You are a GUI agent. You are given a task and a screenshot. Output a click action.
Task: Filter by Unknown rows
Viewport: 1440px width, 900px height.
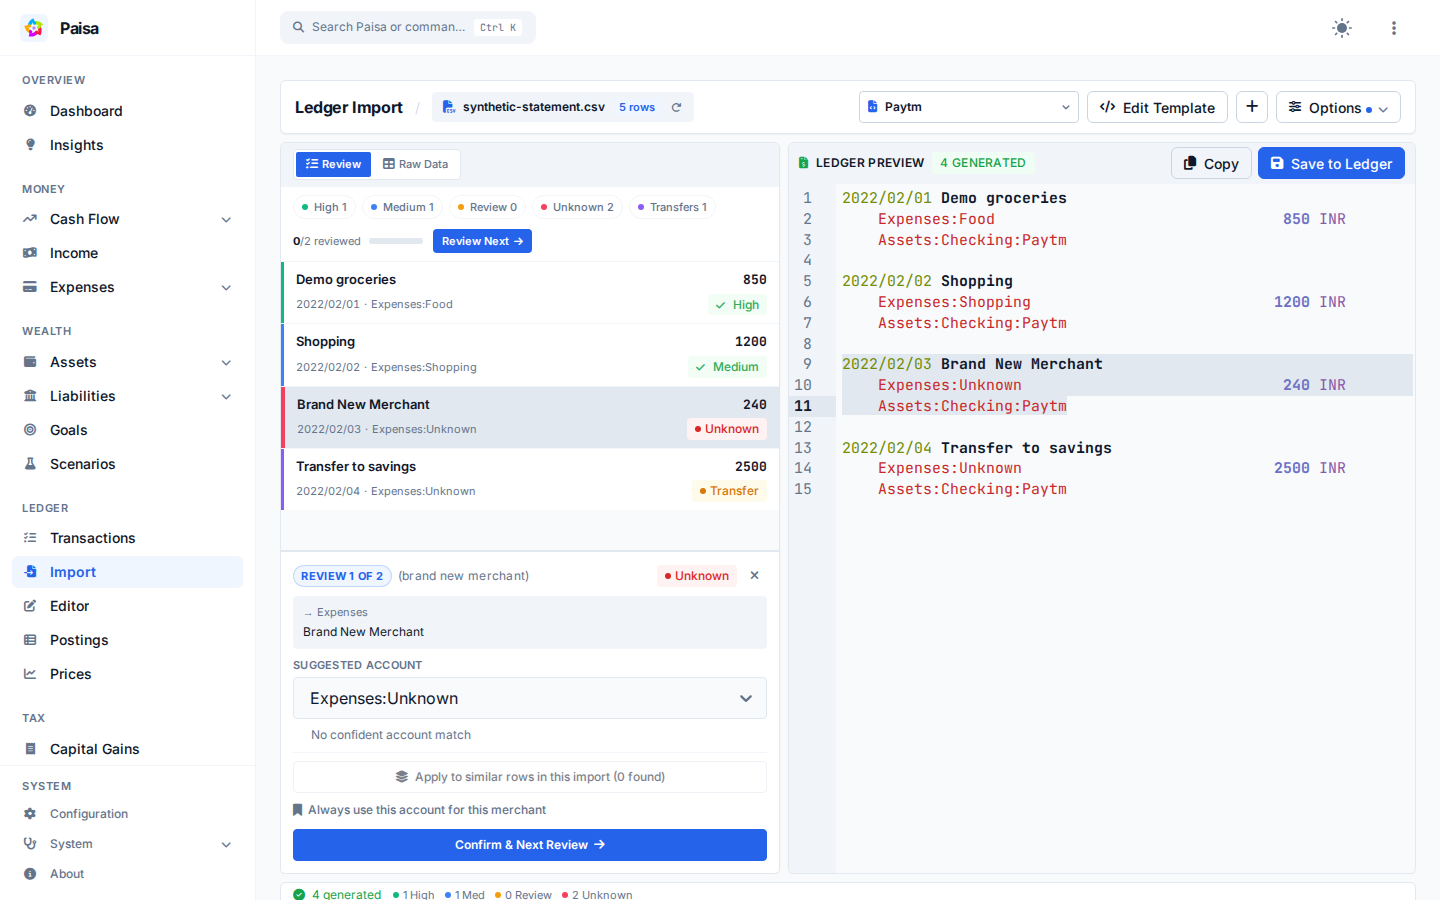(x=577, y=207)
